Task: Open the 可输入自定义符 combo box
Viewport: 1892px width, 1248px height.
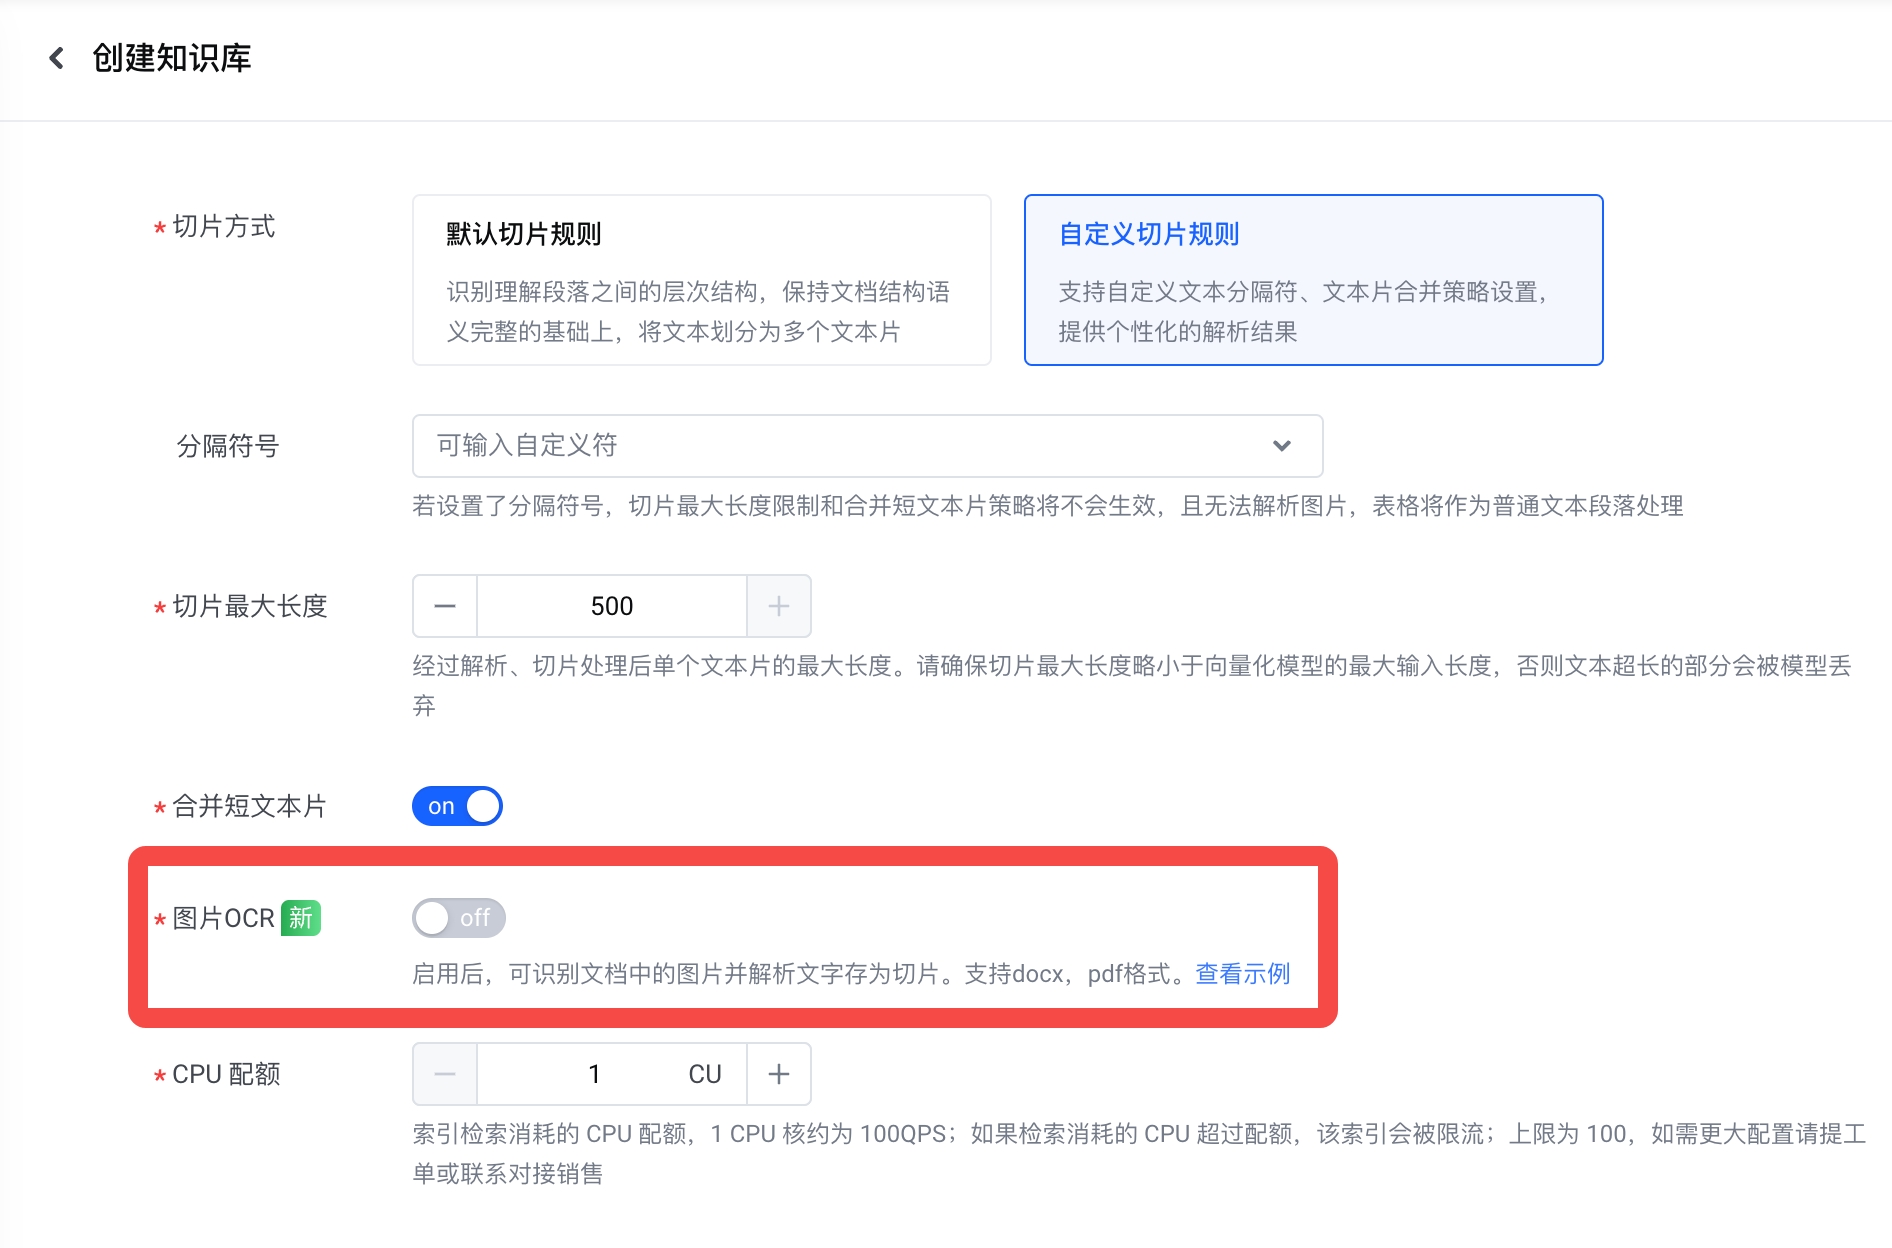Action: pyautogui.click(x=867, y=446)
